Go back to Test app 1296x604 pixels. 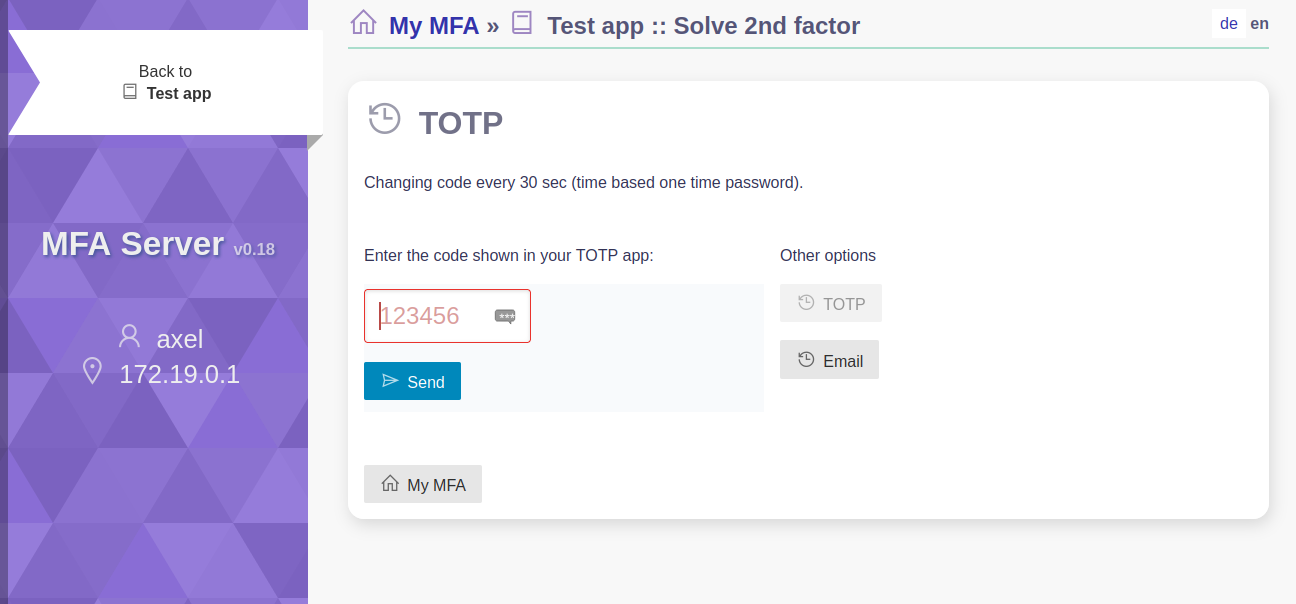point(165,82)
